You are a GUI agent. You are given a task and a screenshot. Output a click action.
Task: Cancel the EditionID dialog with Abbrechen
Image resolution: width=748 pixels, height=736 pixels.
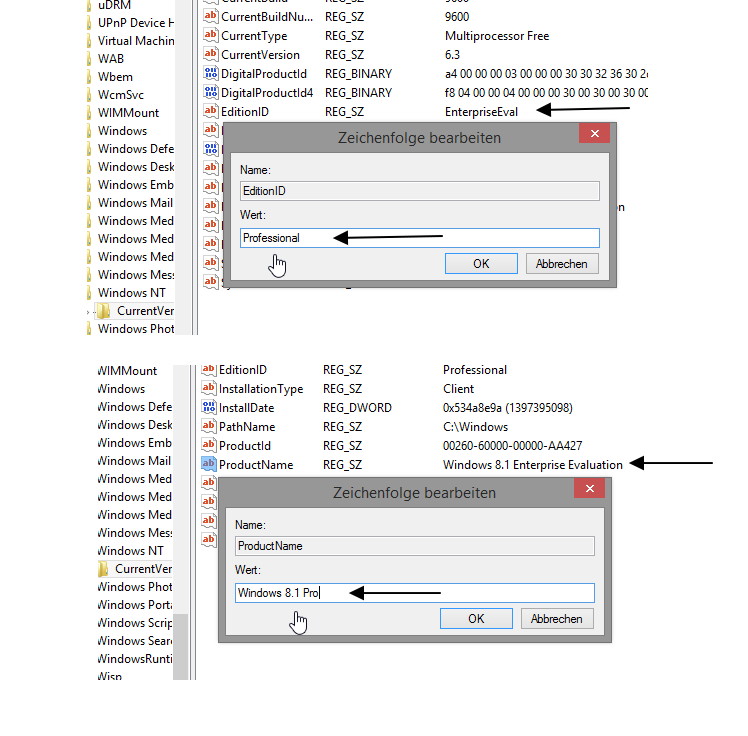[x=561, y=264]
